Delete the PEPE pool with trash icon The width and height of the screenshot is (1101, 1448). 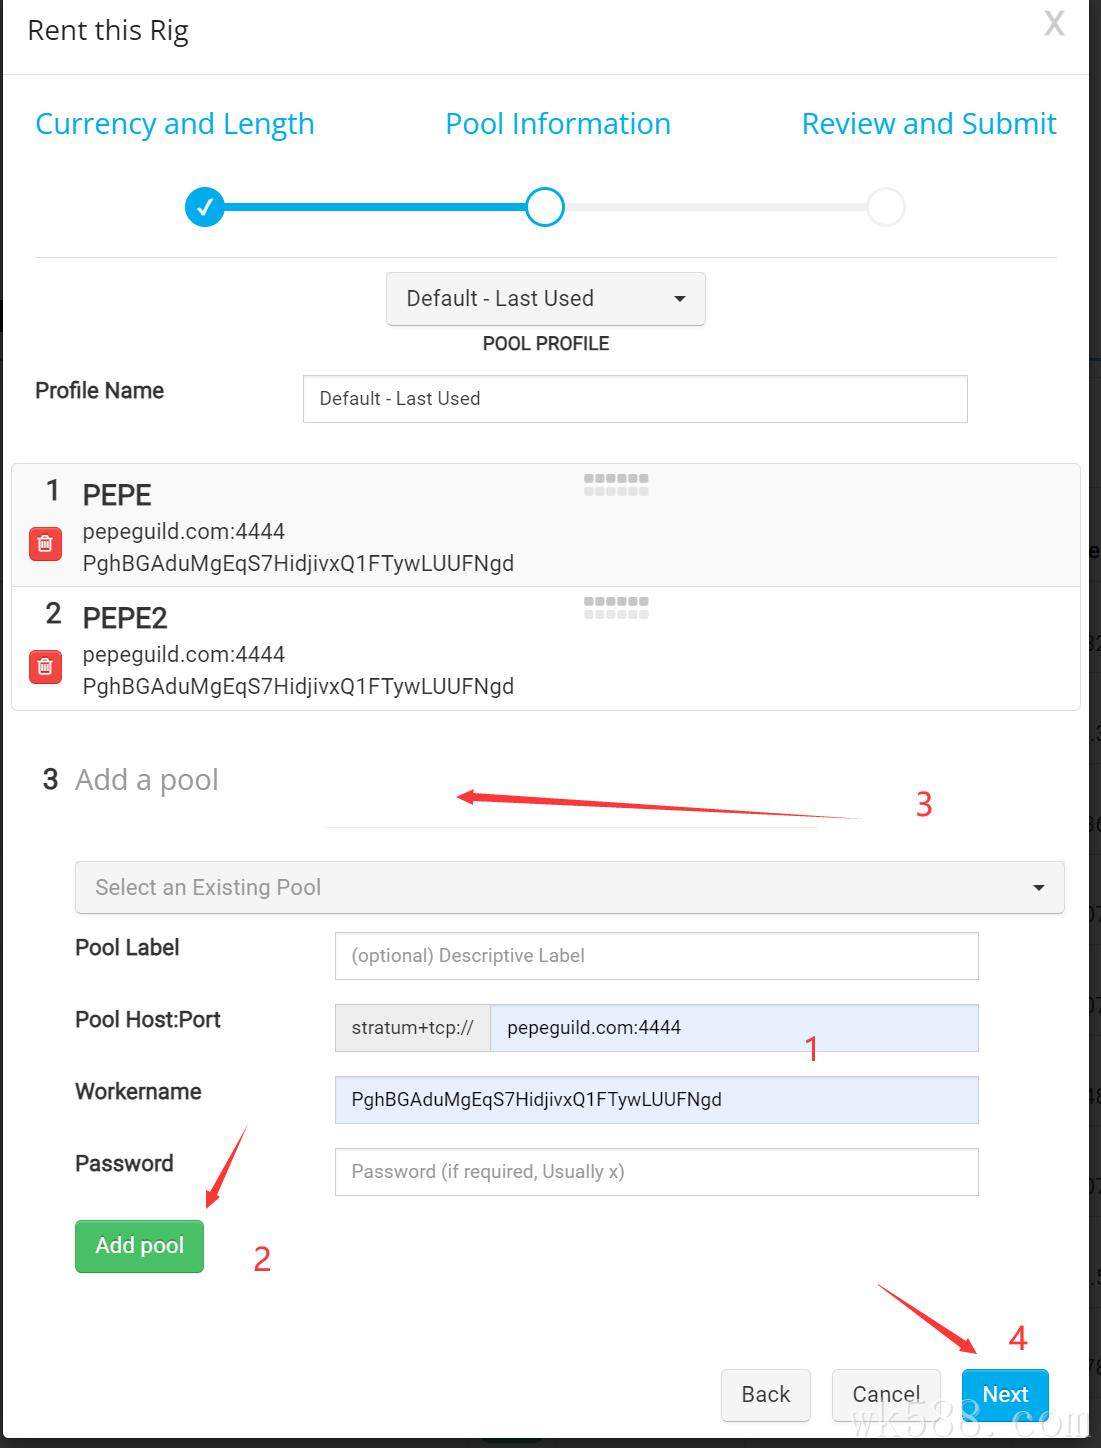tap(45, 544)
